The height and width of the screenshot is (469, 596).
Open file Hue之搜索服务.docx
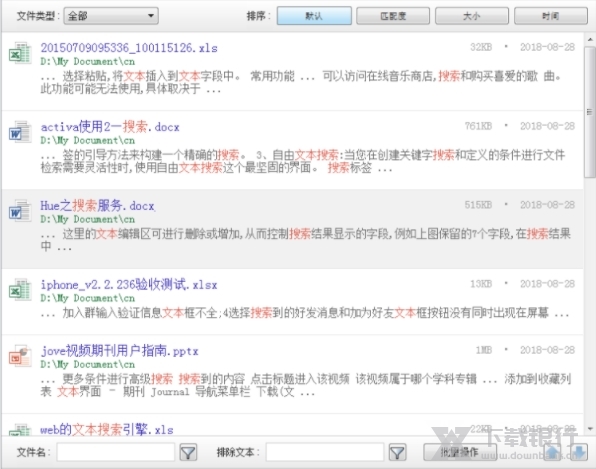[x=98, y=206]
